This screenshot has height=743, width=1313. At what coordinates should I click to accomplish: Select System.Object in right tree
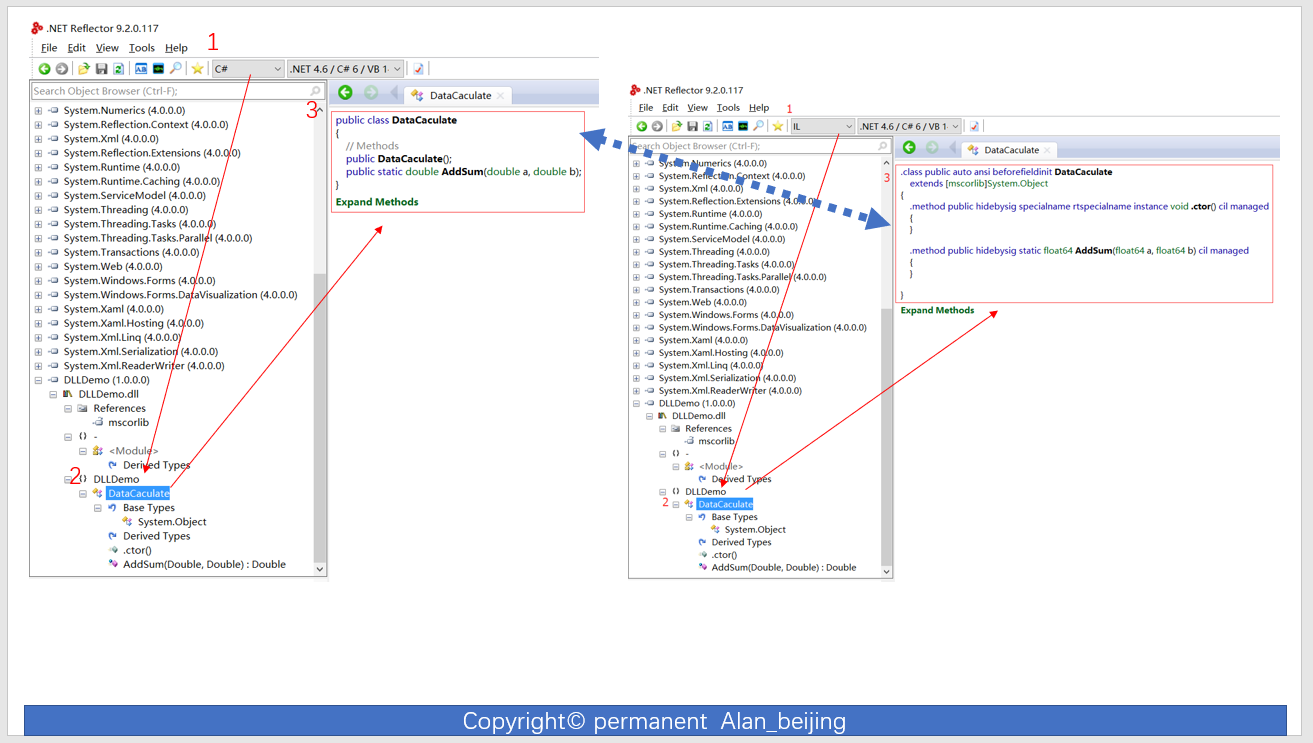[755, 530]
